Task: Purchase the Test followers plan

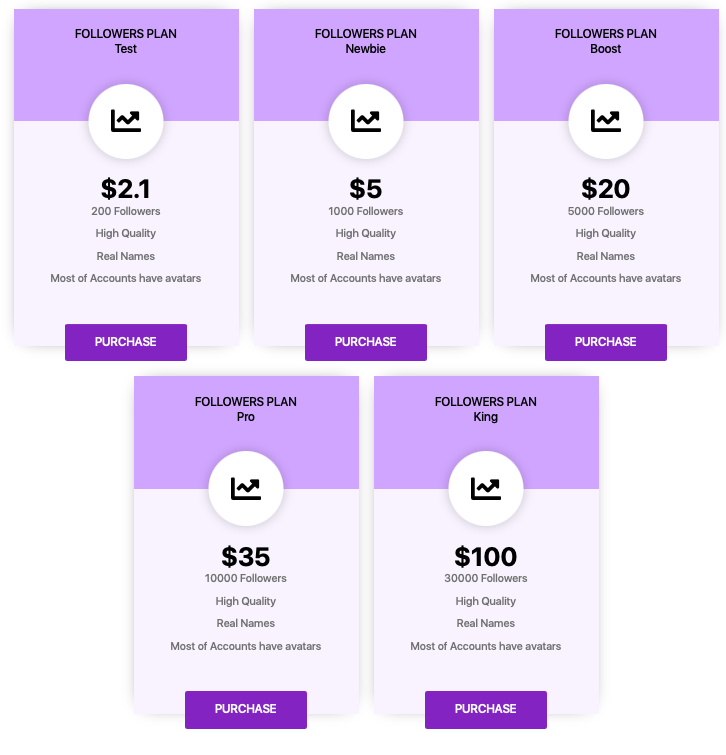Action: (126, 342)
